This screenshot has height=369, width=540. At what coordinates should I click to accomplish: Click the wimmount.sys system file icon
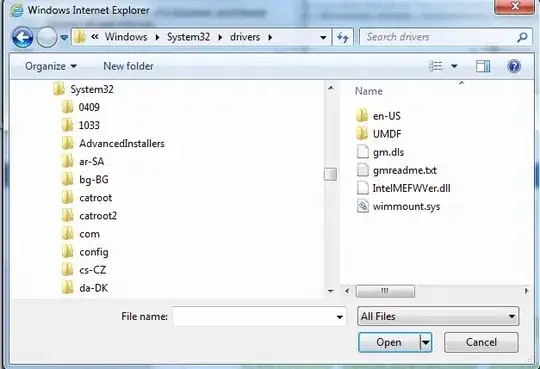pos(363,206)
